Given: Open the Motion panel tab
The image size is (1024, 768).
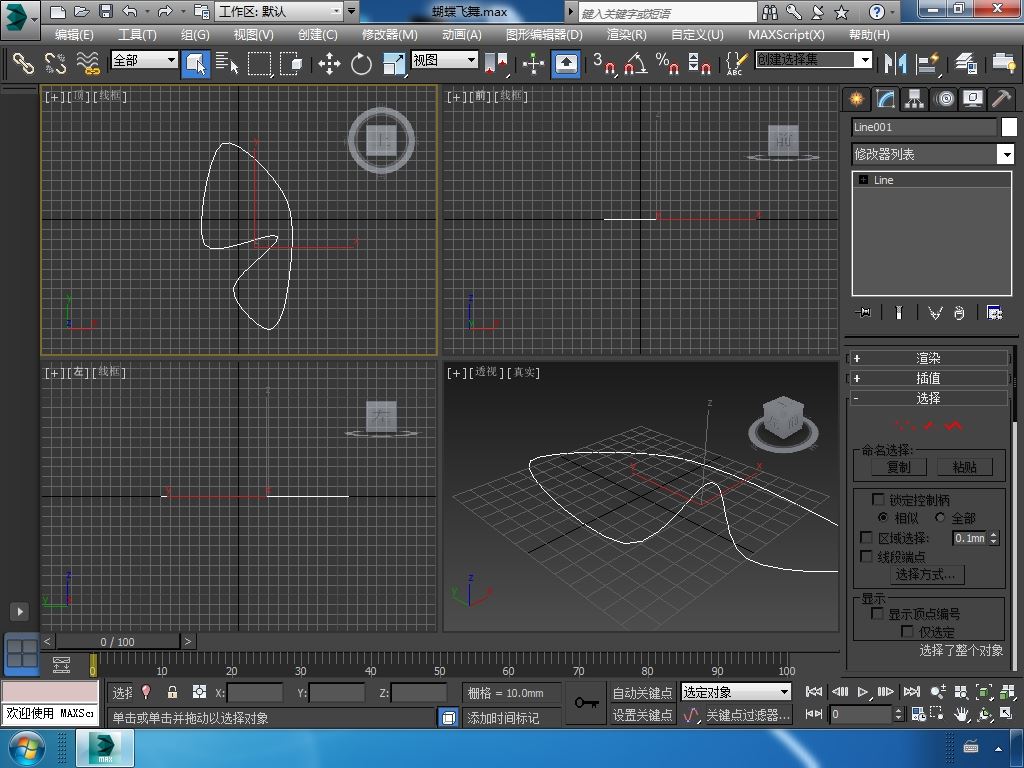Looking at the screenshot, I should [x=944, y=99].
